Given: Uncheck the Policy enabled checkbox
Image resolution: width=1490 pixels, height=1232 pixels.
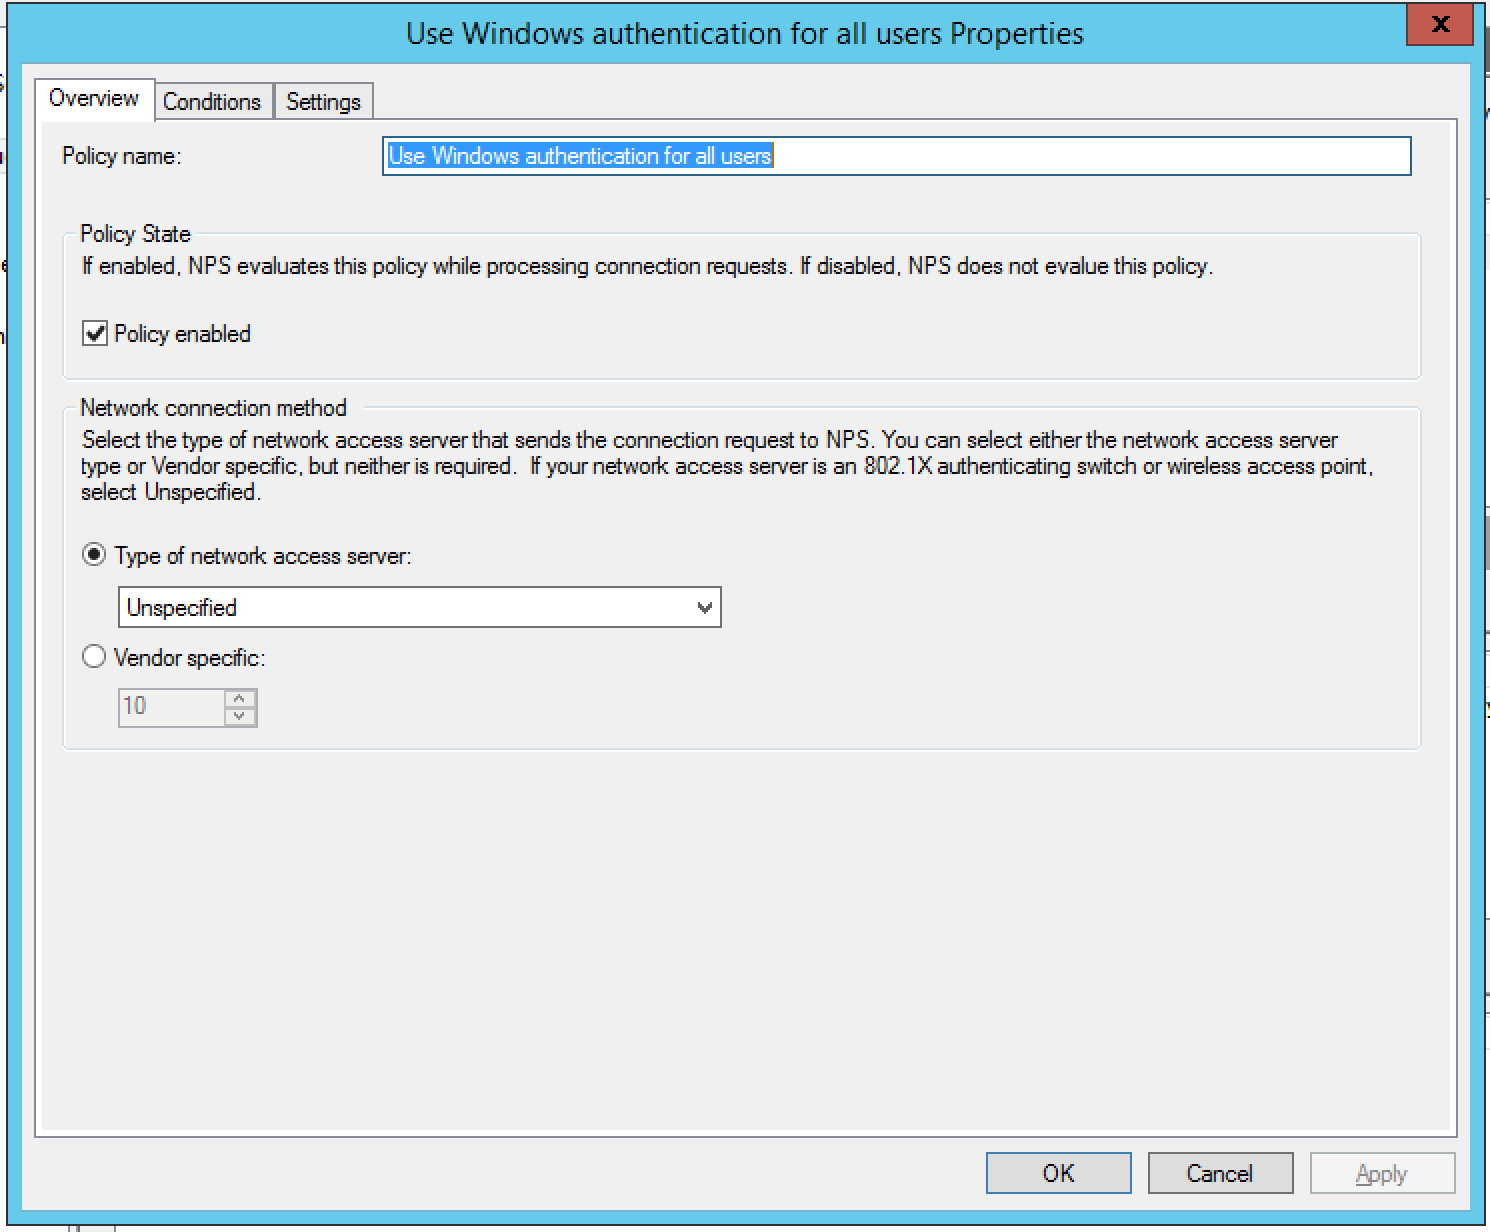Looking at the screenshot, I should point(95,334).
